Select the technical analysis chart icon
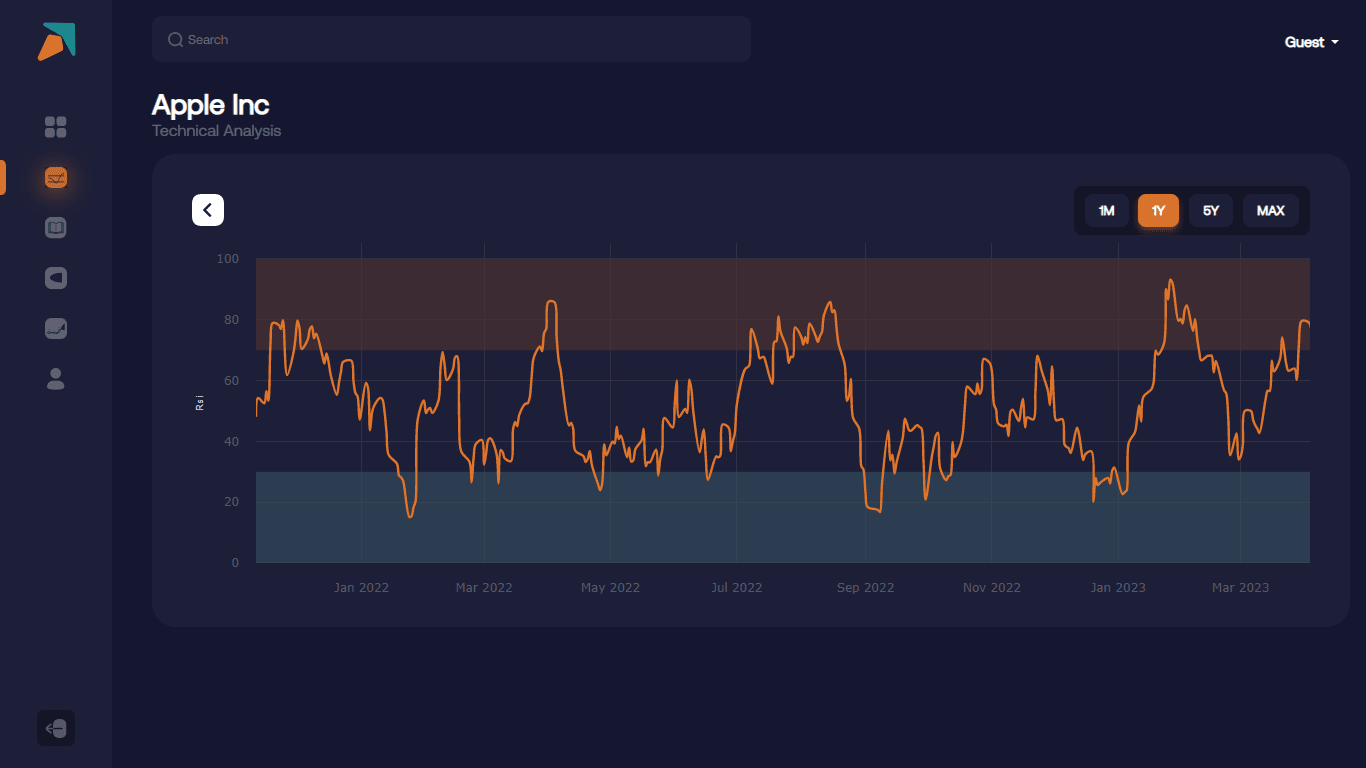The image size is (1366, 768). [56, 178]
